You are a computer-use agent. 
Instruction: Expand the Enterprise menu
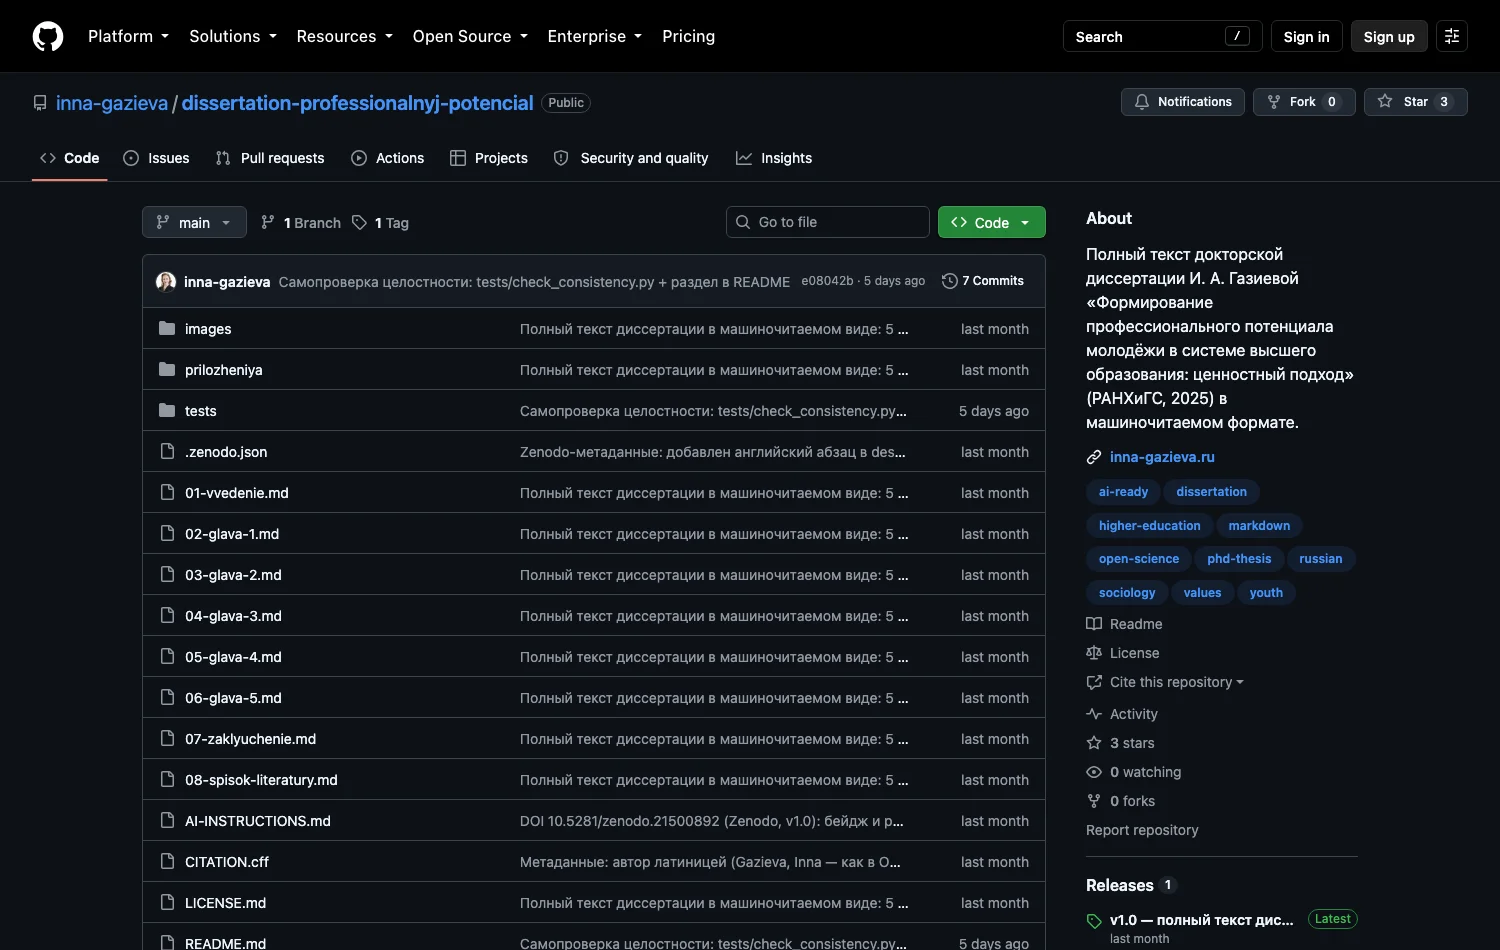click(x=595, y=36)
